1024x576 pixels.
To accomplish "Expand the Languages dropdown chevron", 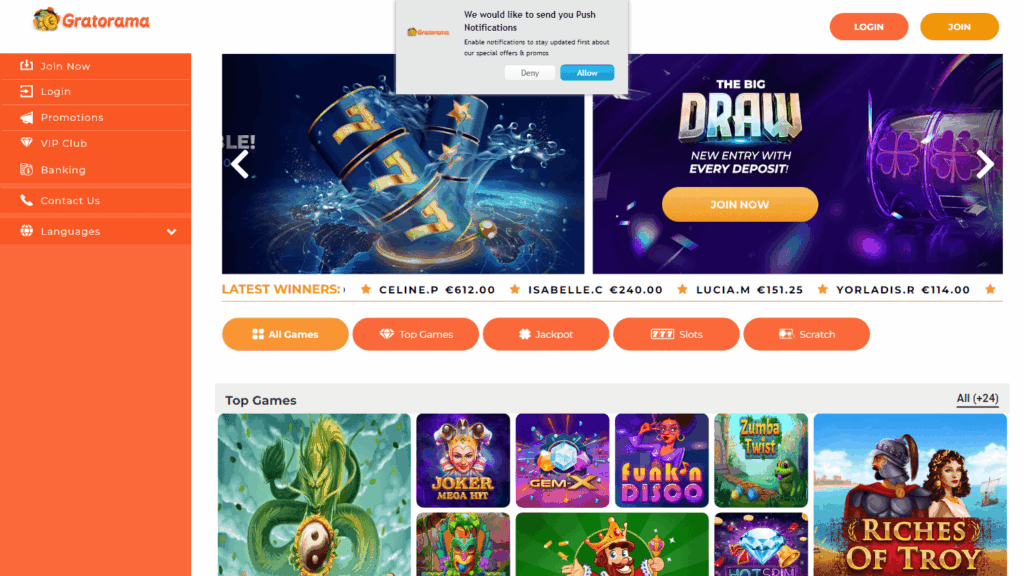I will [x=171, y=232].
